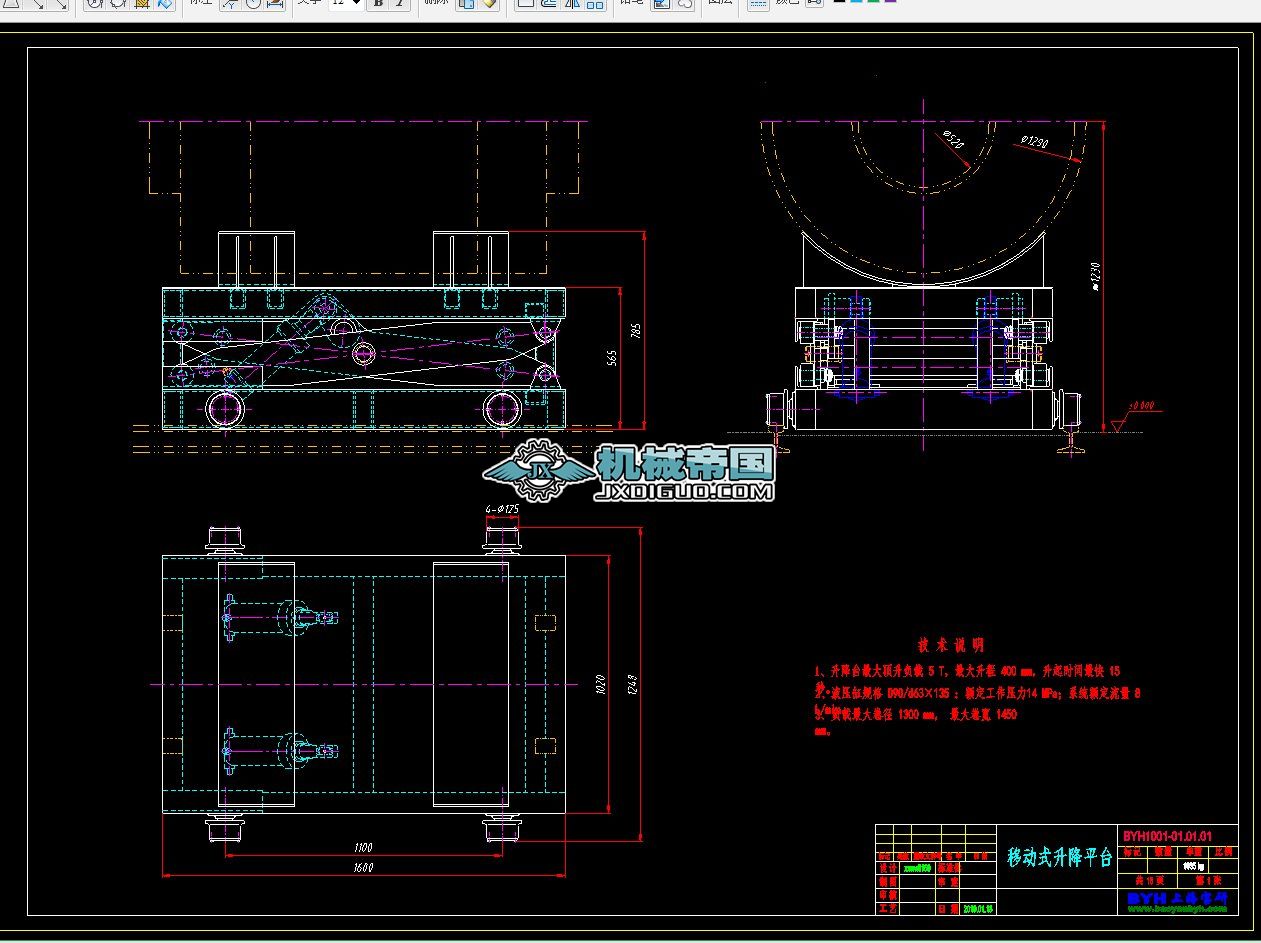This screenshot has width=1261, height=943.
Task: Select the 1249 width dimension text
Action: click(x=632, y=685)
